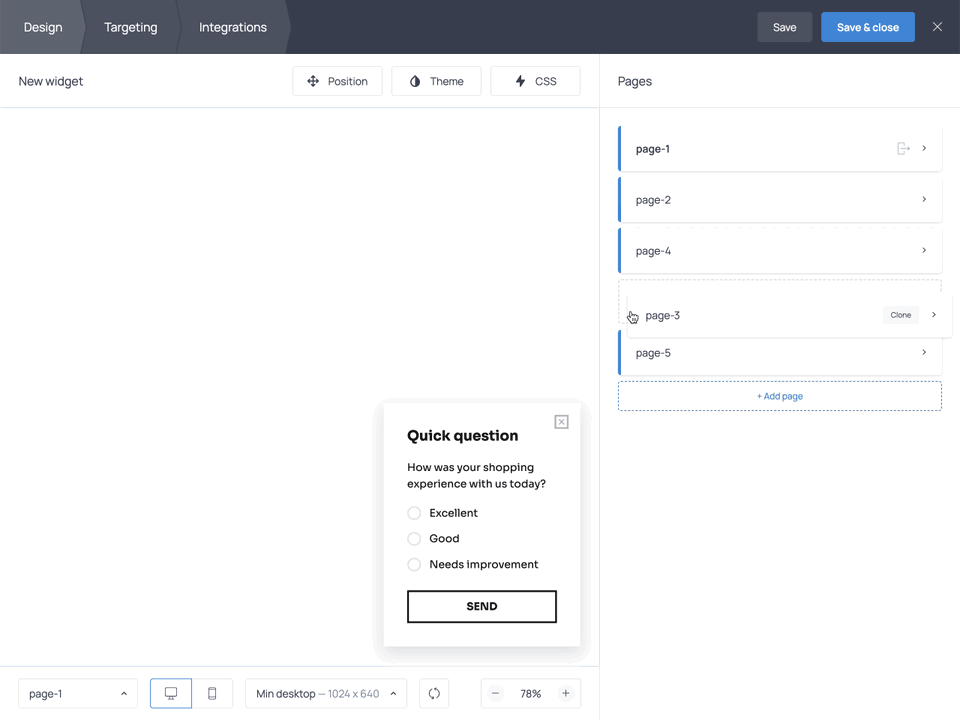Switch preview to mobile device view
Viewport: 960px width, 720px height.
212,693
